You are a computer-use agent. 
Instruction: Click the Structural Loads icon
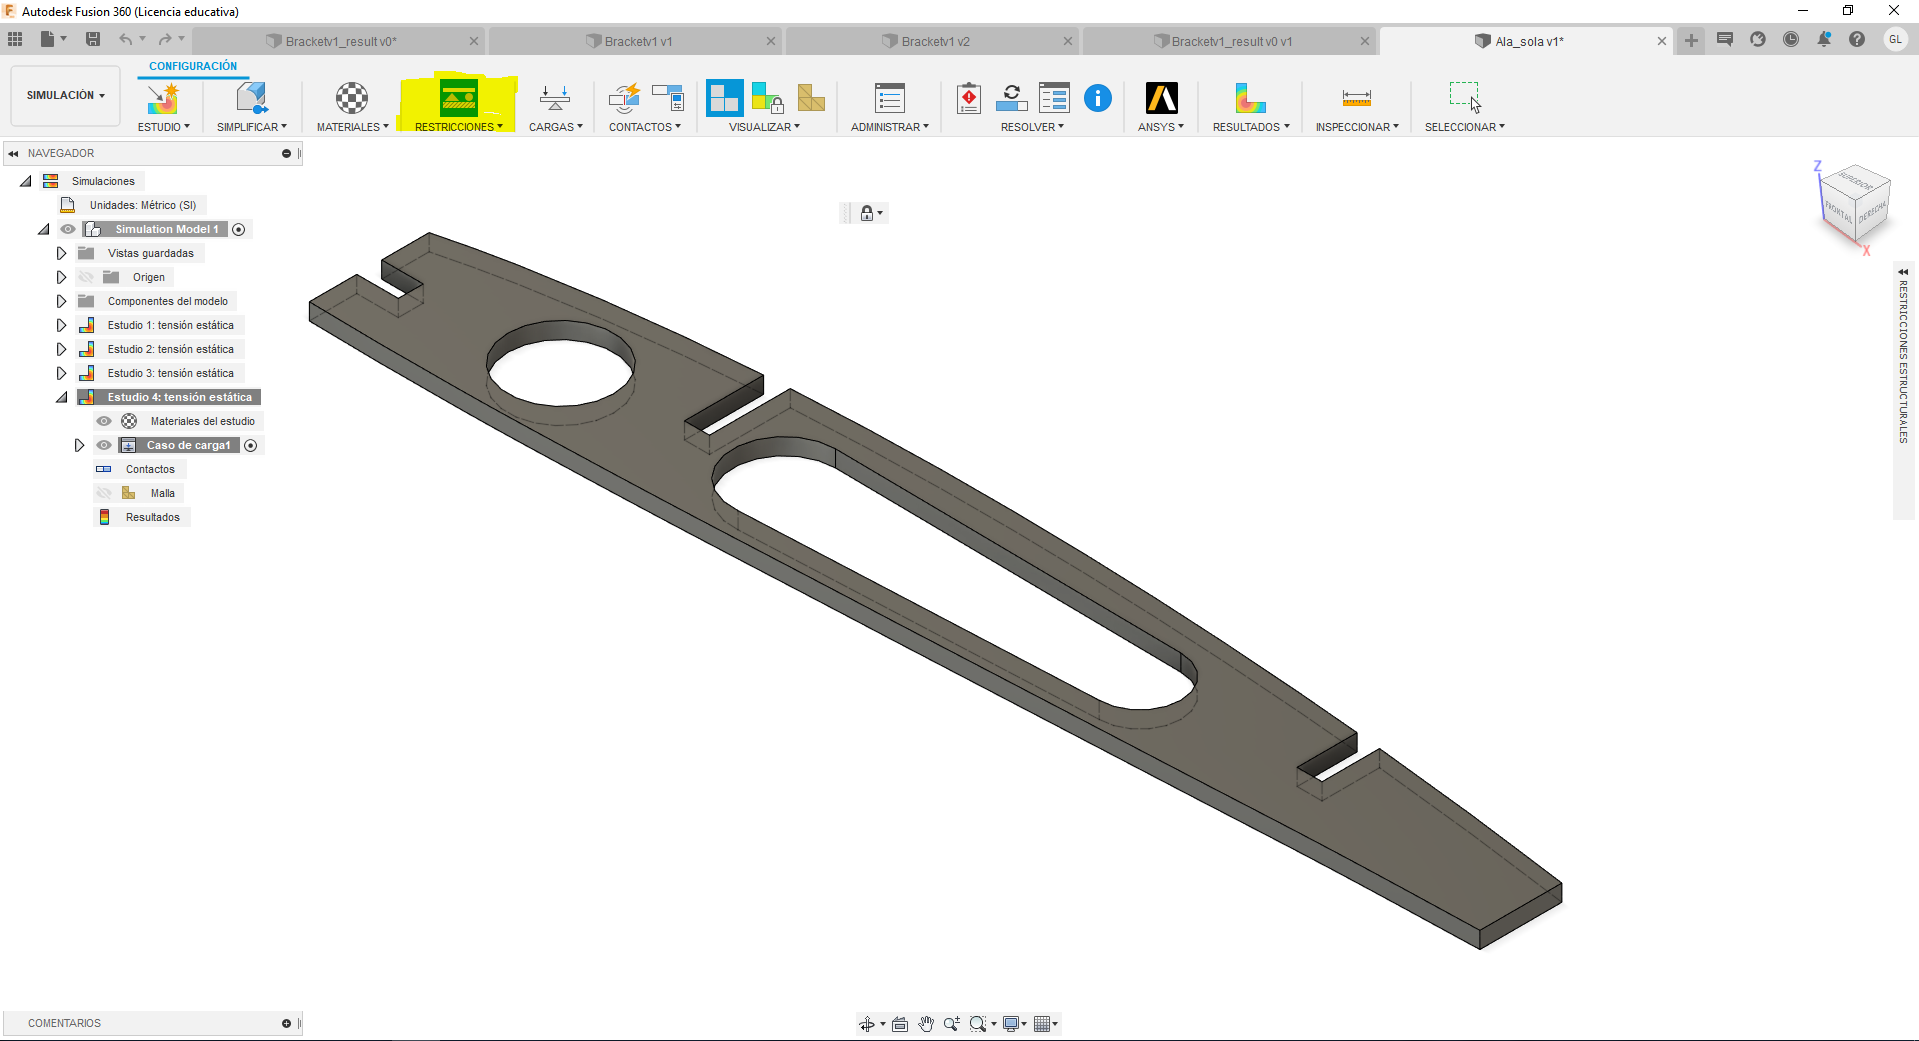[555, 98]
